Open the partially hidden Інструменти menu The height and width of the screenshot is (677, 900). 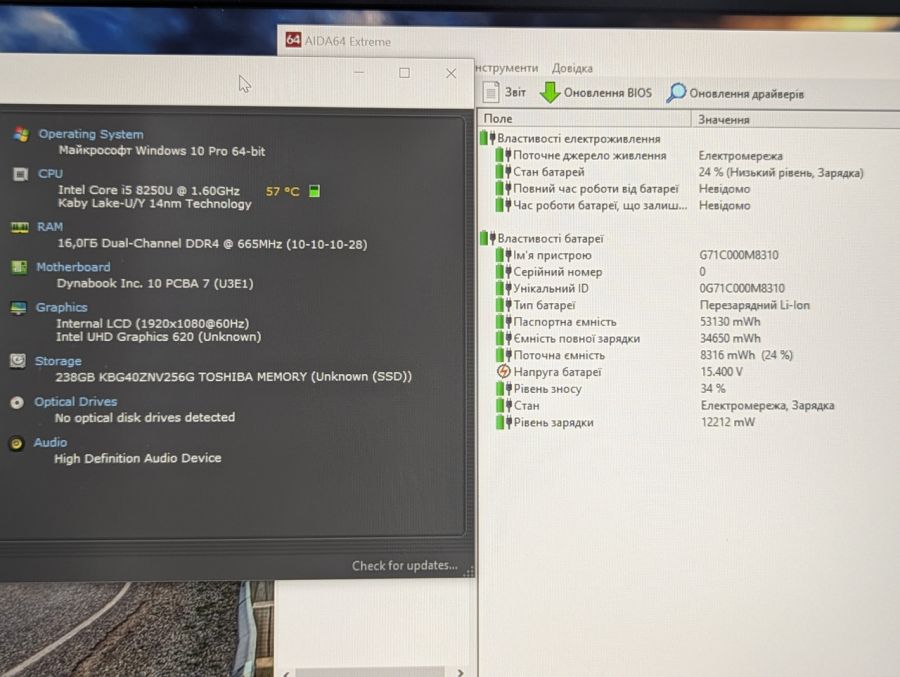click(x=507, y=68)
